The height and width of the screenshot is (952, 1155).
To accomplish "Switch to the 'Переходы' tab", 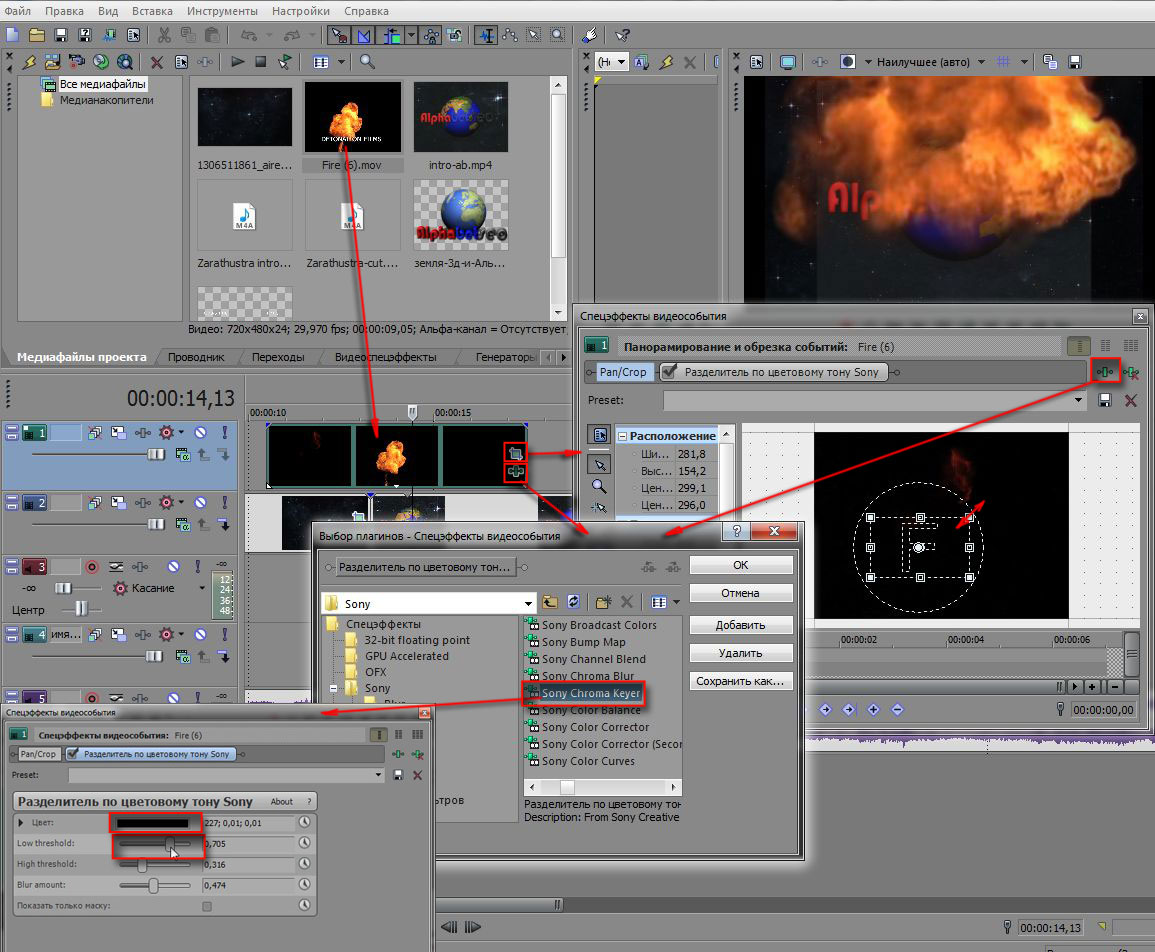I will click(278, 357).
